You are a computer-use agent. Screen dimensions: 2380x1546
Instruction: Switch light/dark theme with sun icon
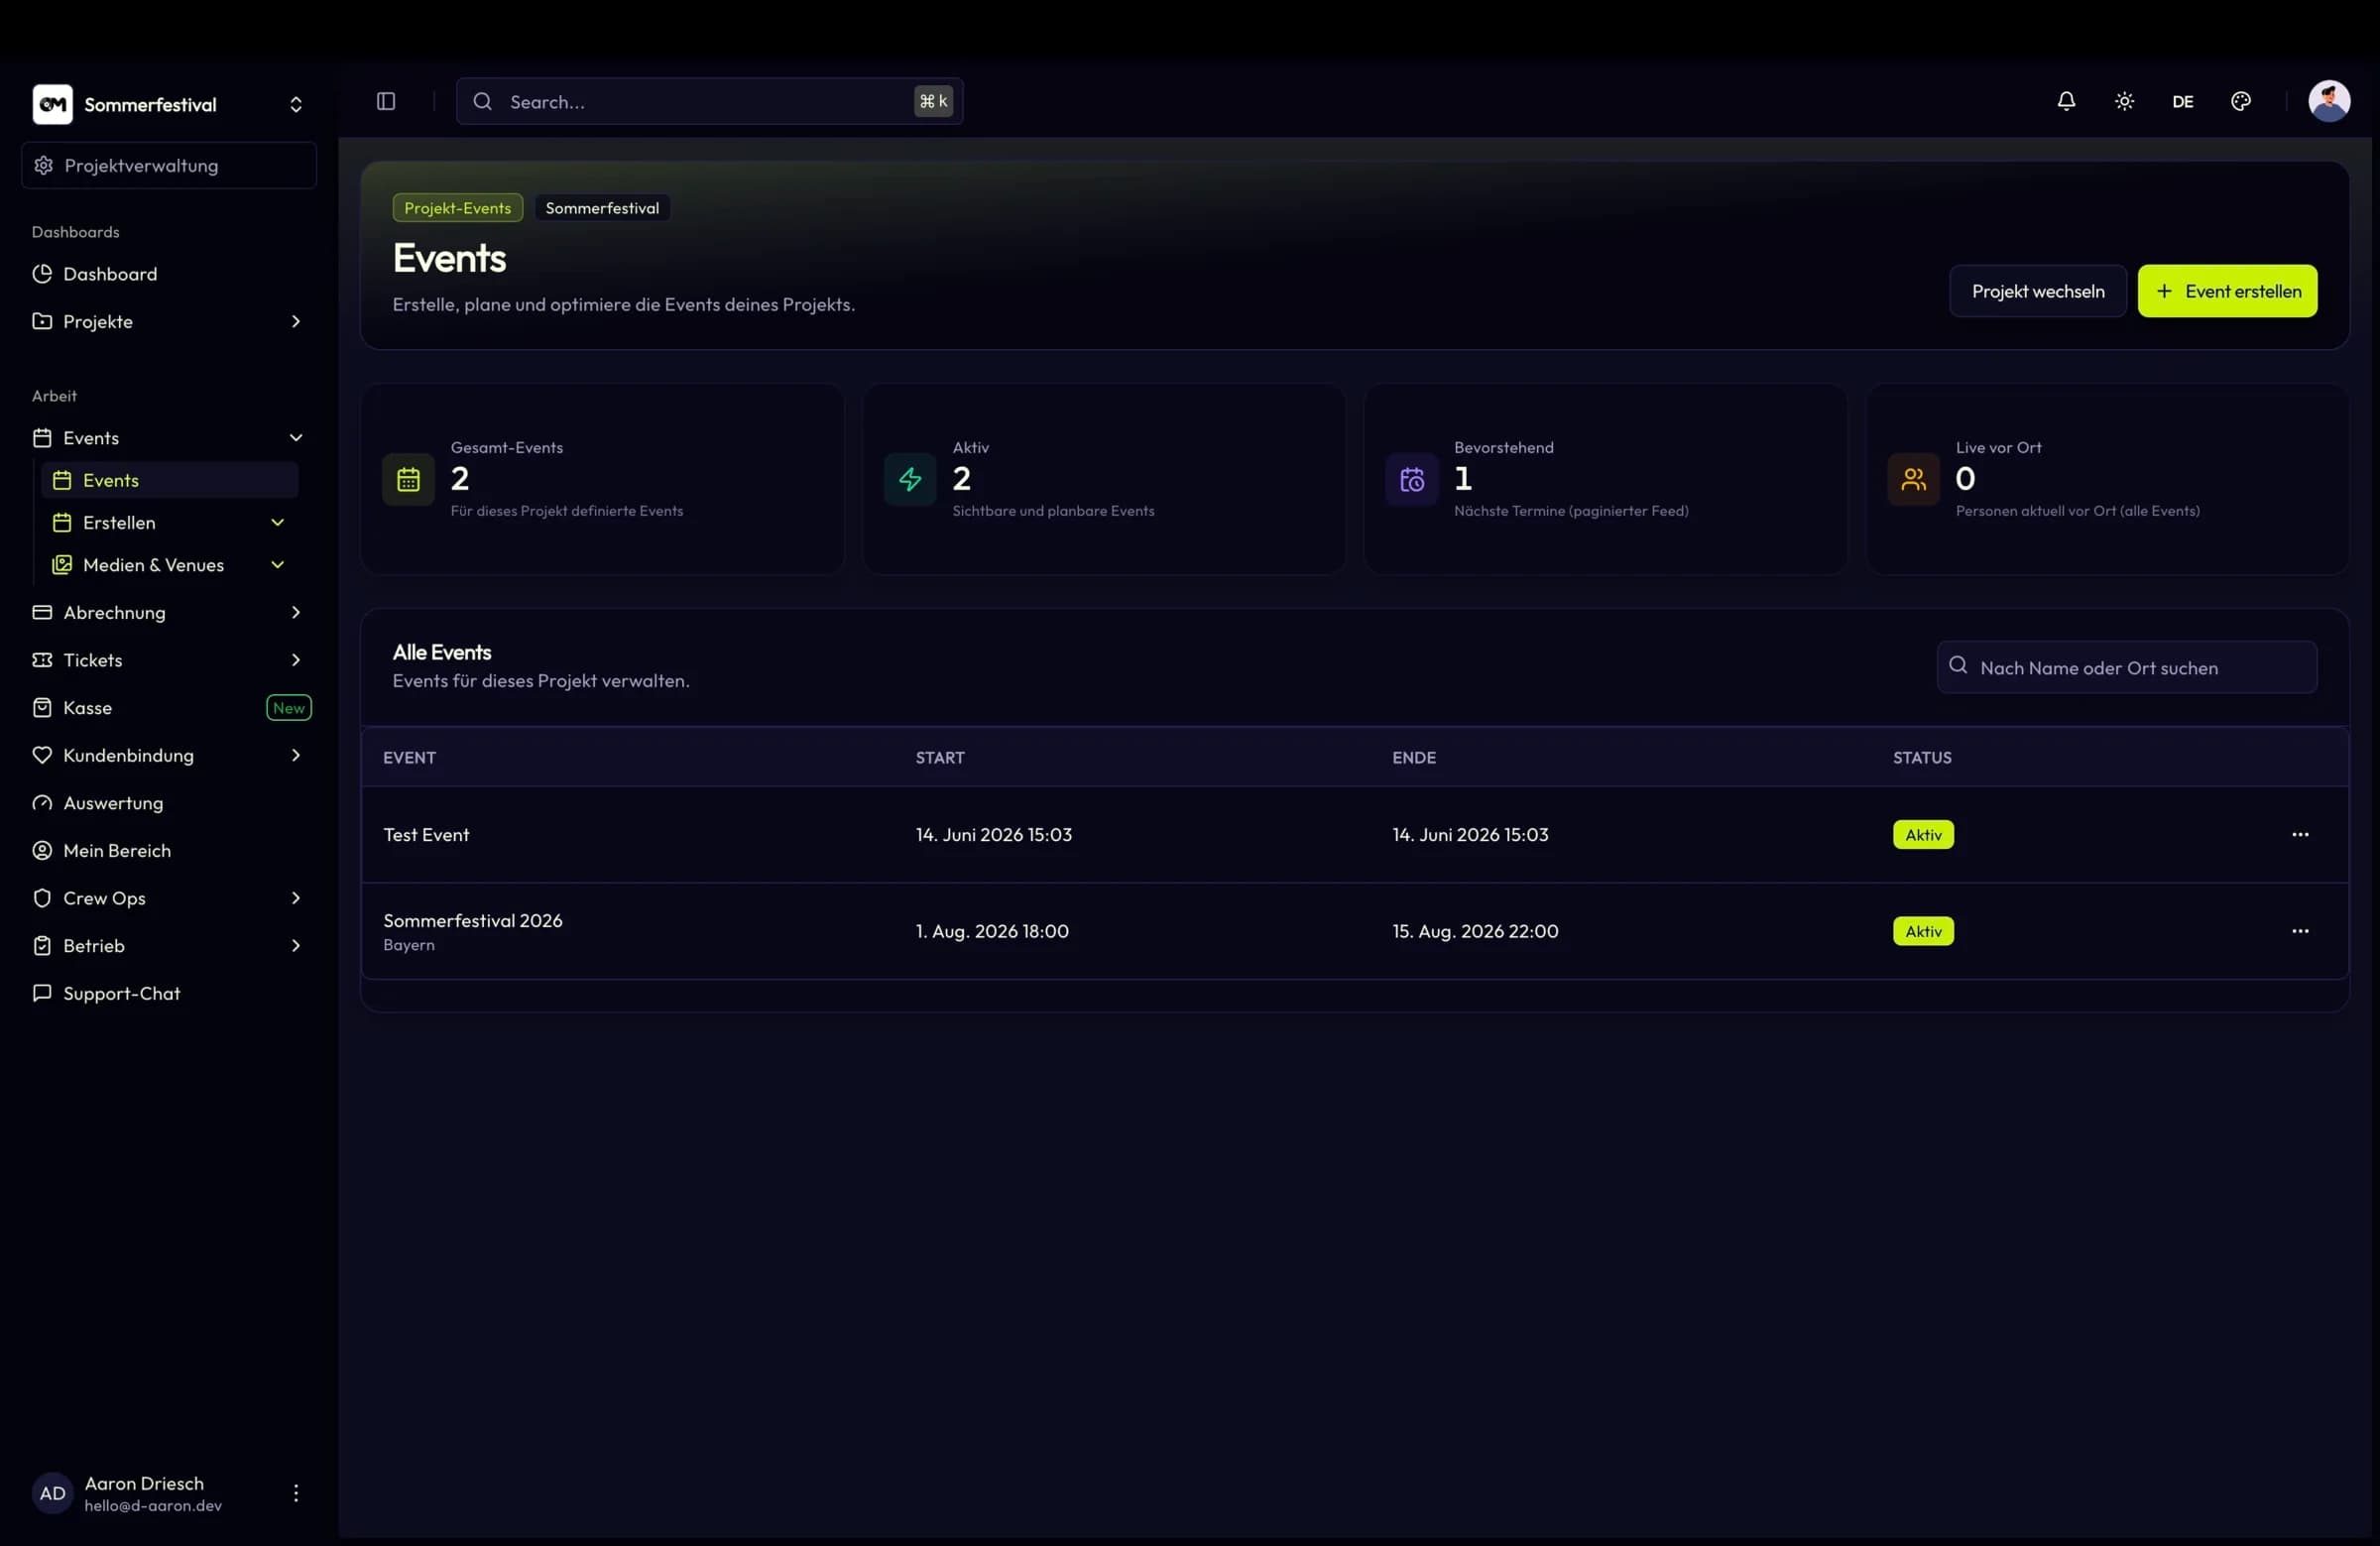tap(2124, 101)
